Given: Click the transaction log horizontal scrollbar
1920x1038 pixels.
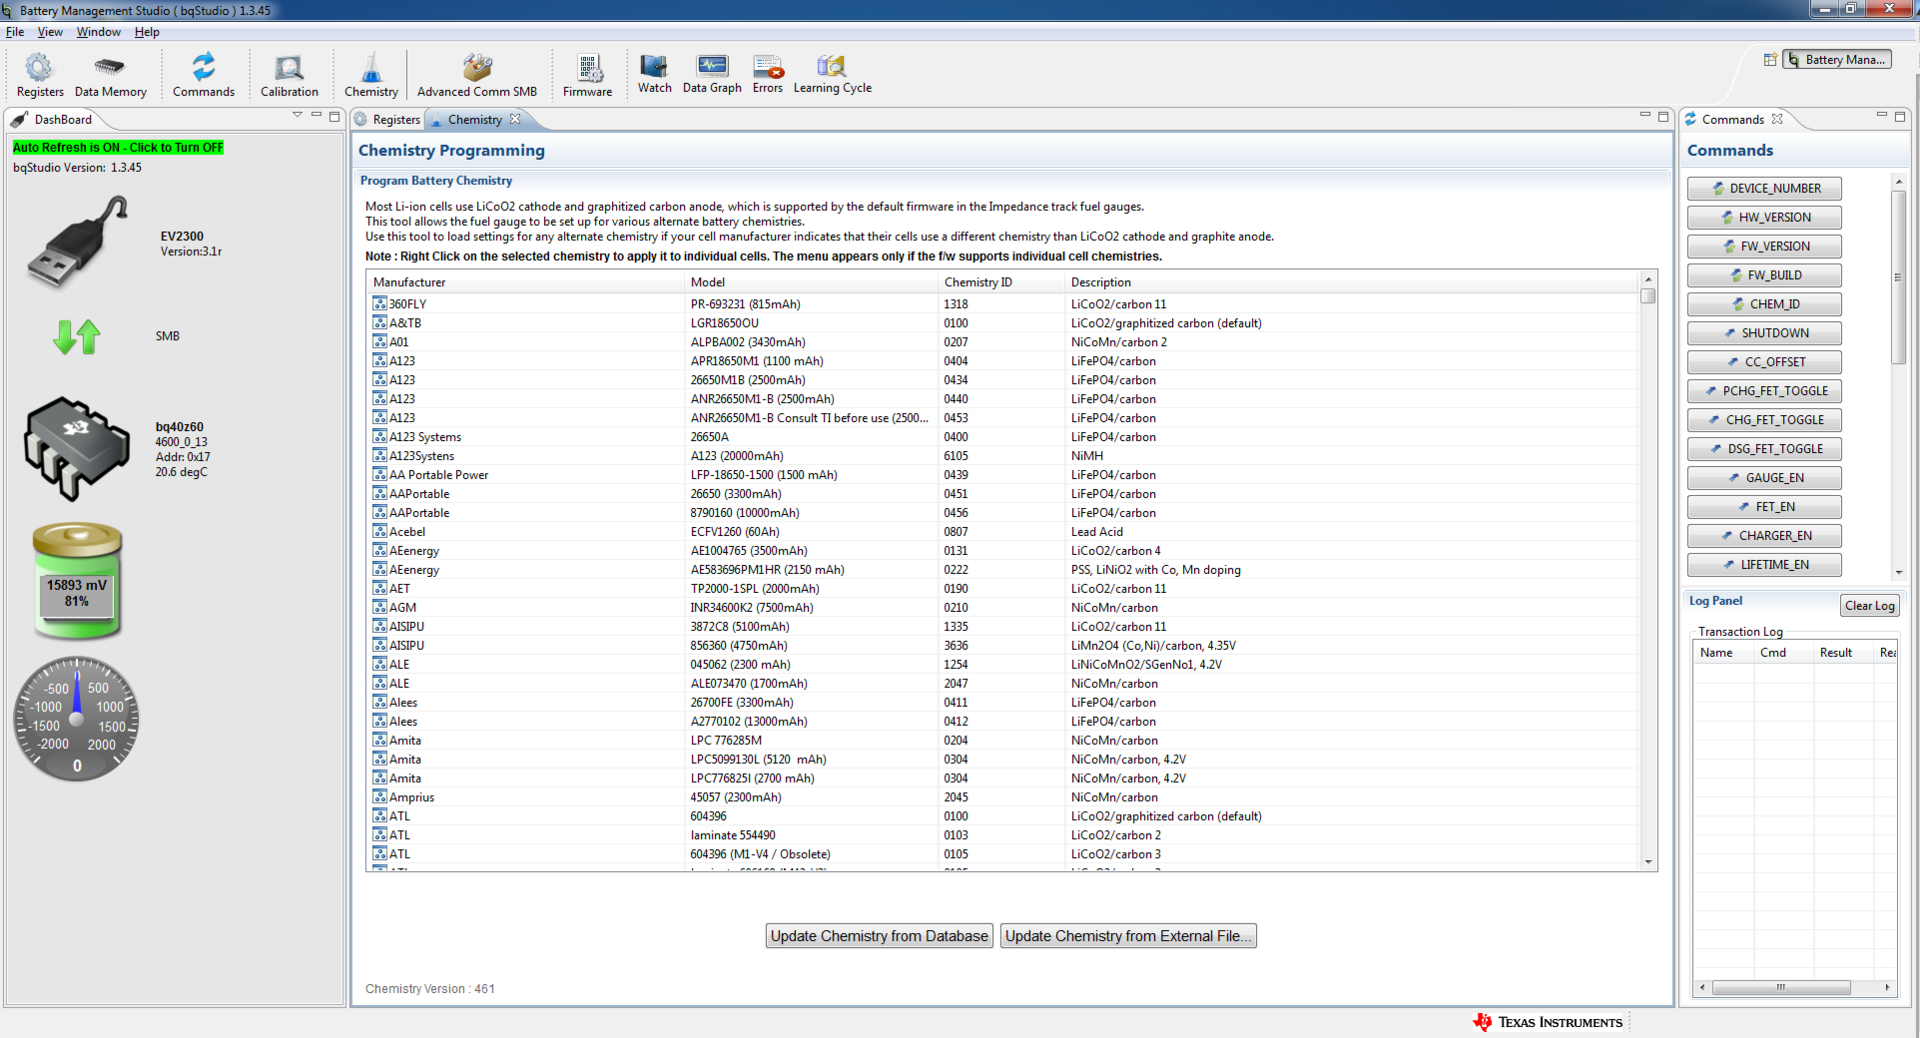Looking at the screenshot, I should [x=1781, y=987].
